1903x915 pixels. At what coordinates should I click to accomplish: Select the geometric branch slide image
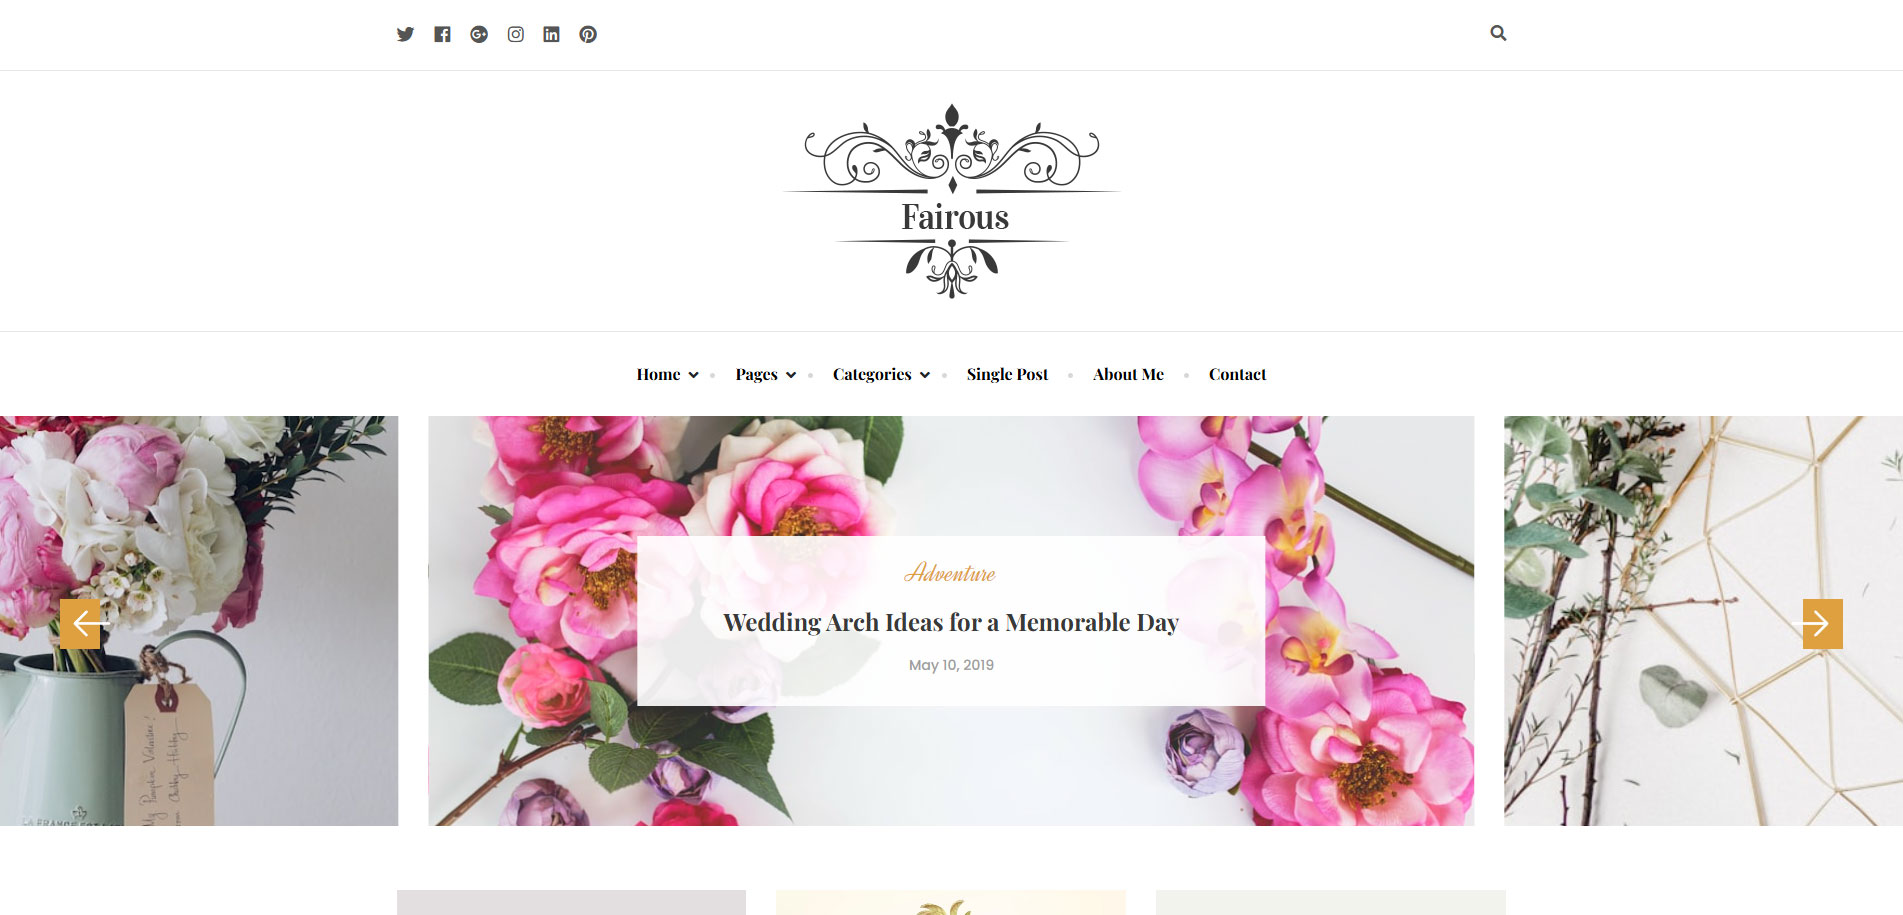point(1703,621)
